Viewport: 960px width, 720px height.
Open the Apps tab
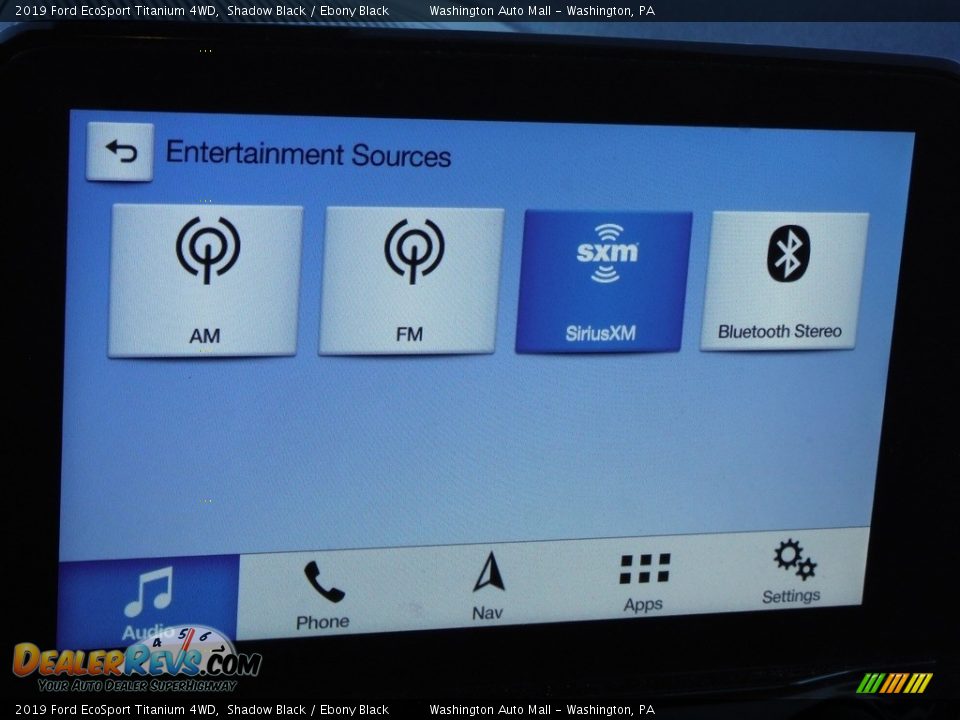click(643, 580)
